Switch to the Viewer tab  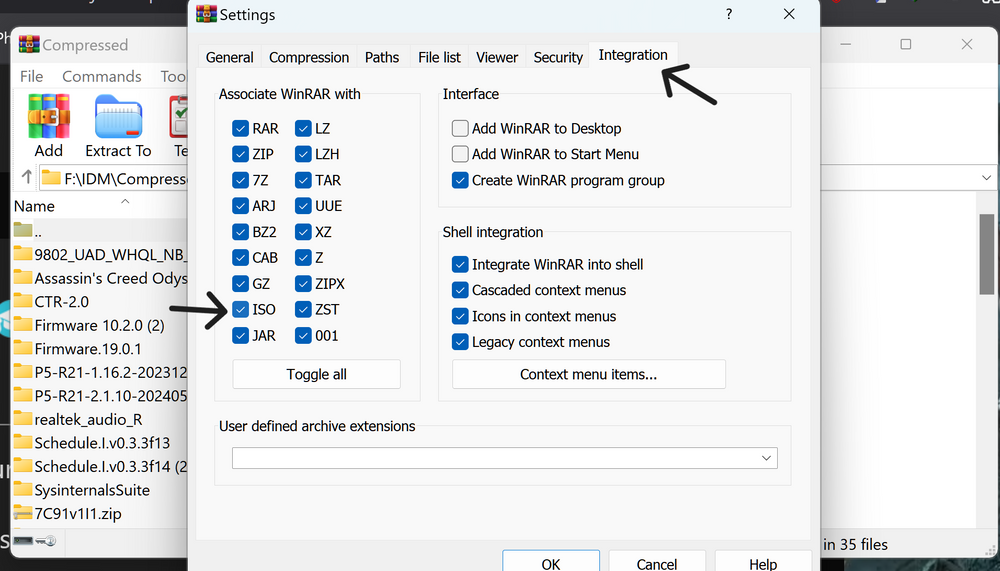coord(497,57)
